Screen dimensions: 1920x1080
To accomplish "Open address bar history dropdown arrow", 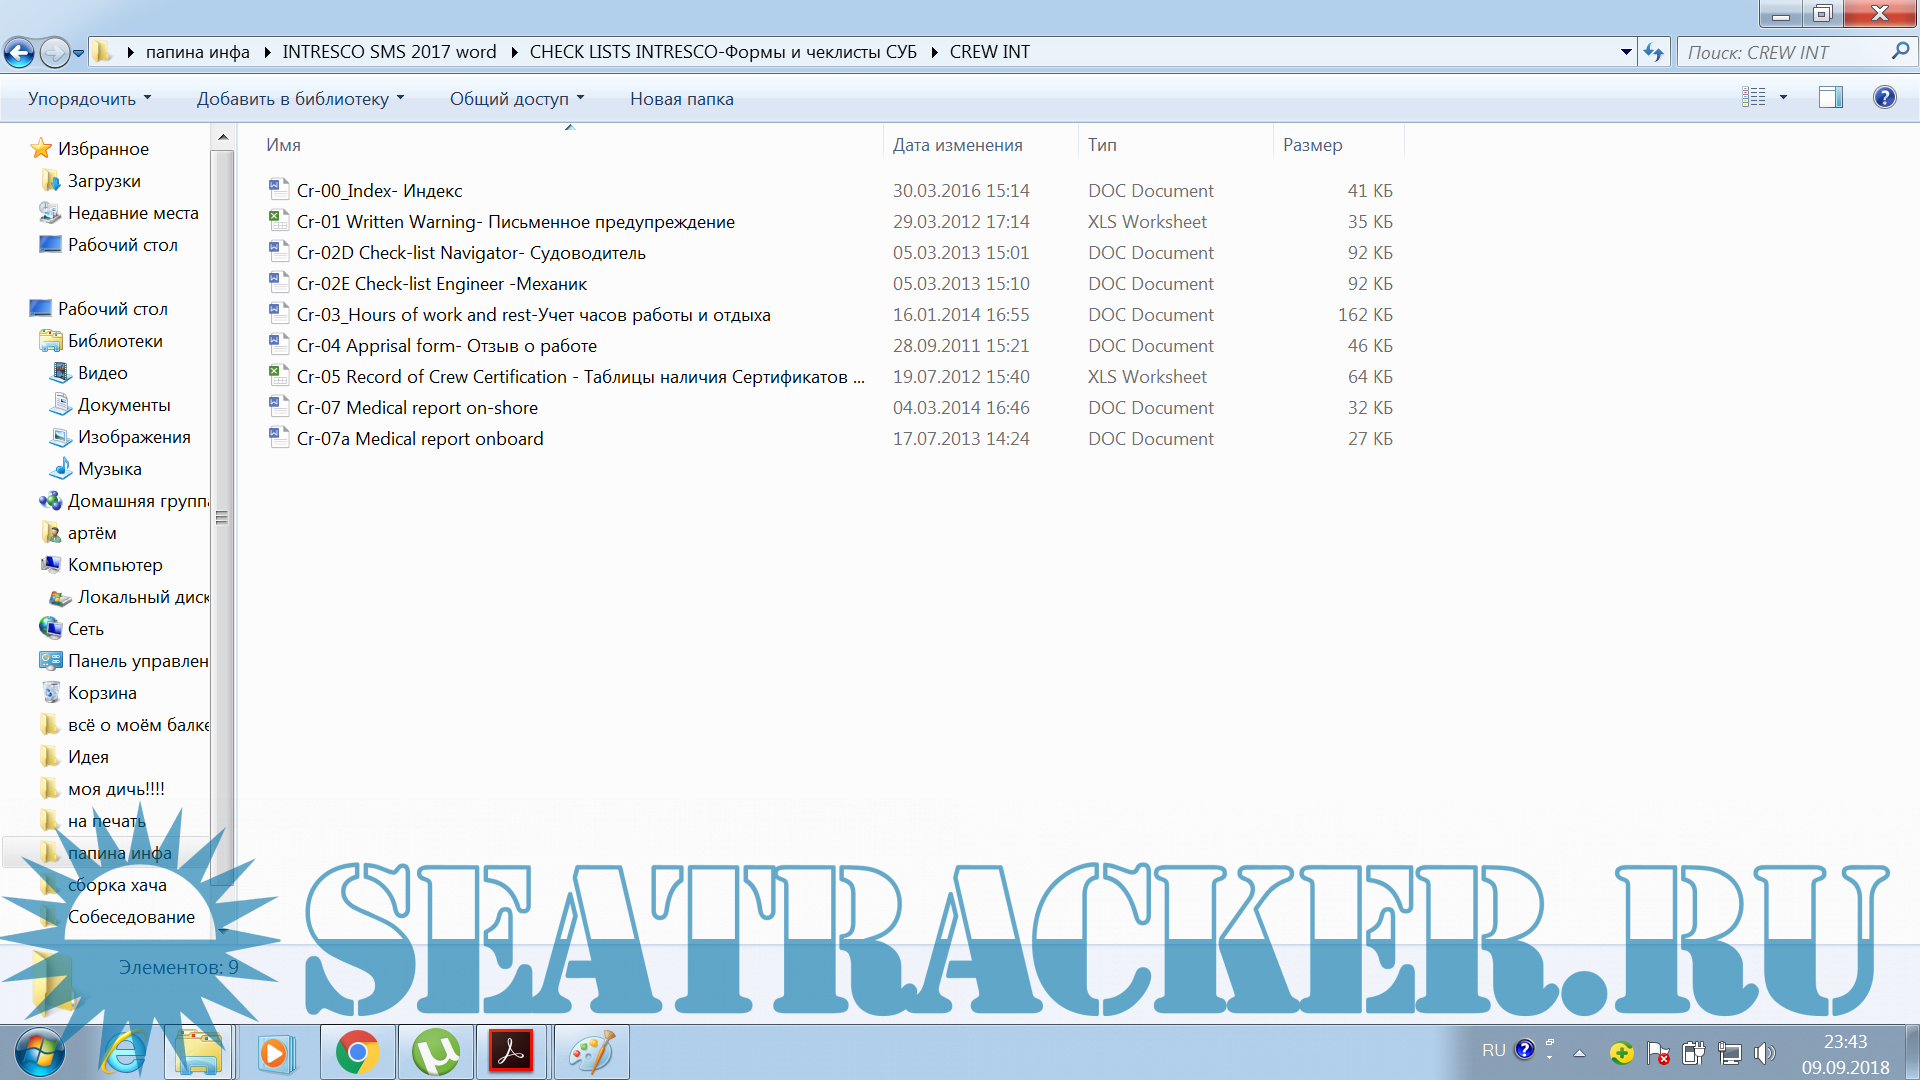I will 1626,52.
